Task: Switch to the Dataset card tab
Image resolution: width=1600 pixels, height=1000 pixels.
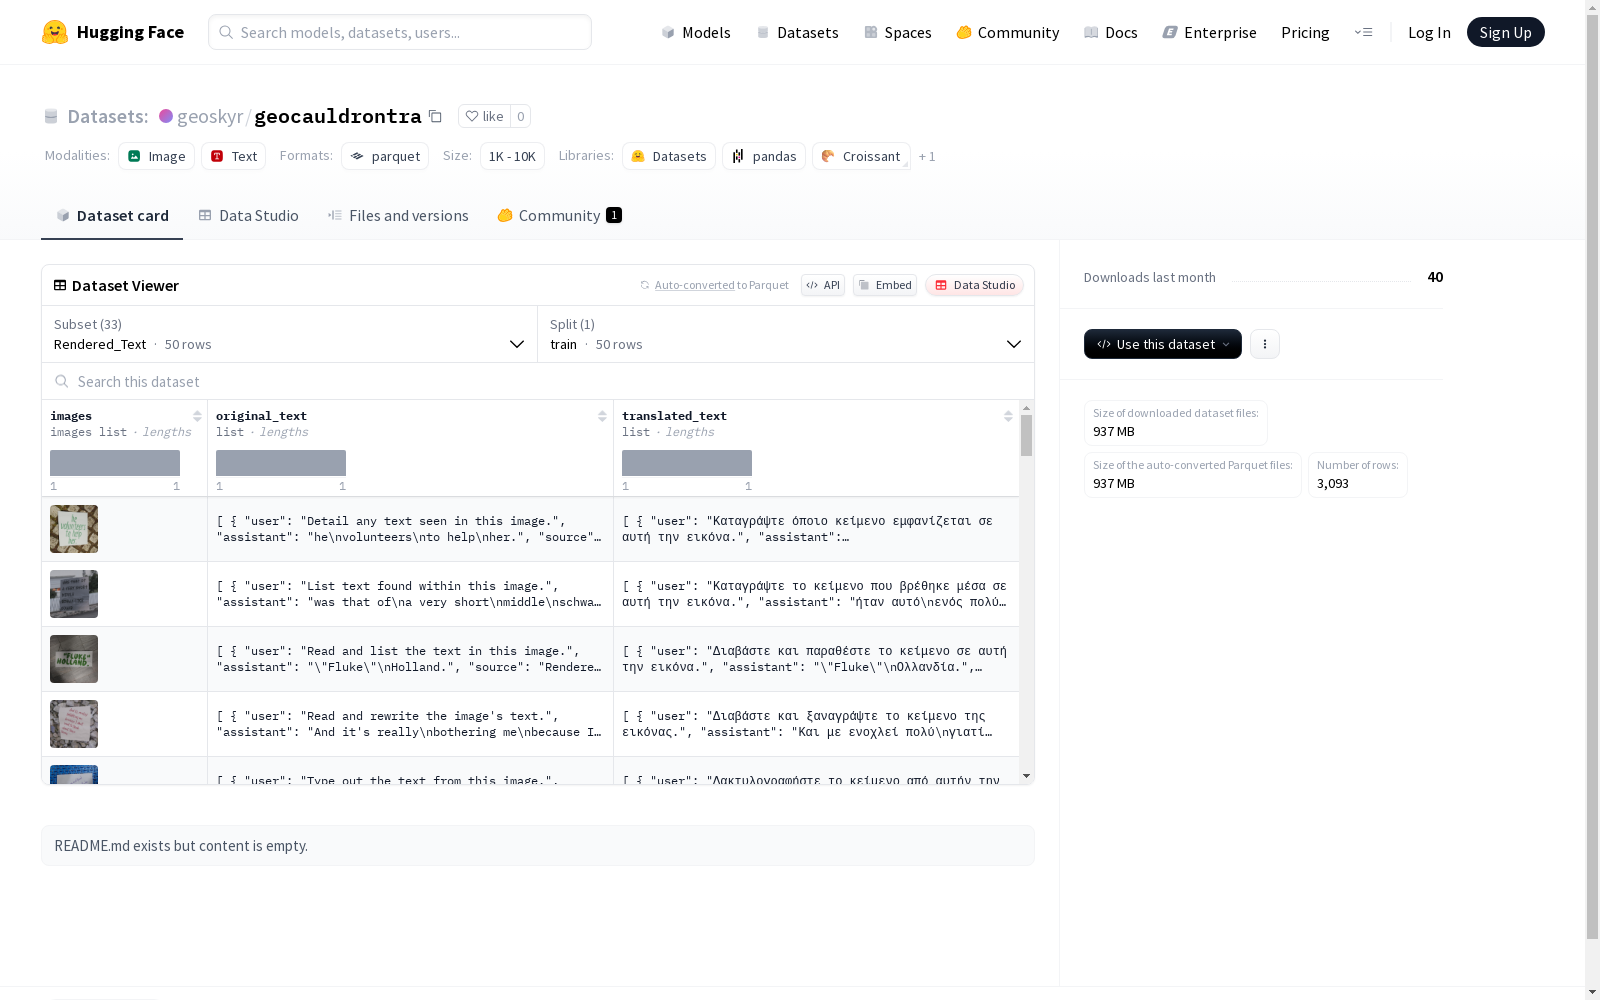Action: [x=112, y=215]
